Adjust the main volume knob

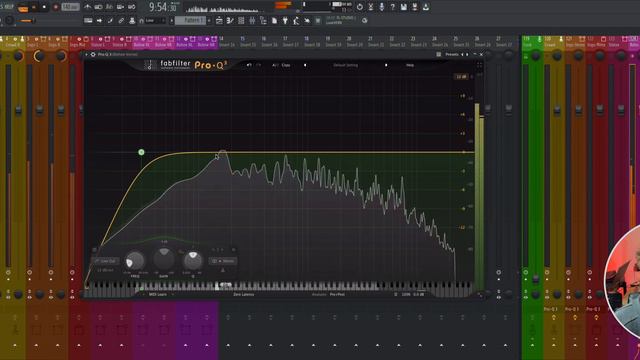9,20
